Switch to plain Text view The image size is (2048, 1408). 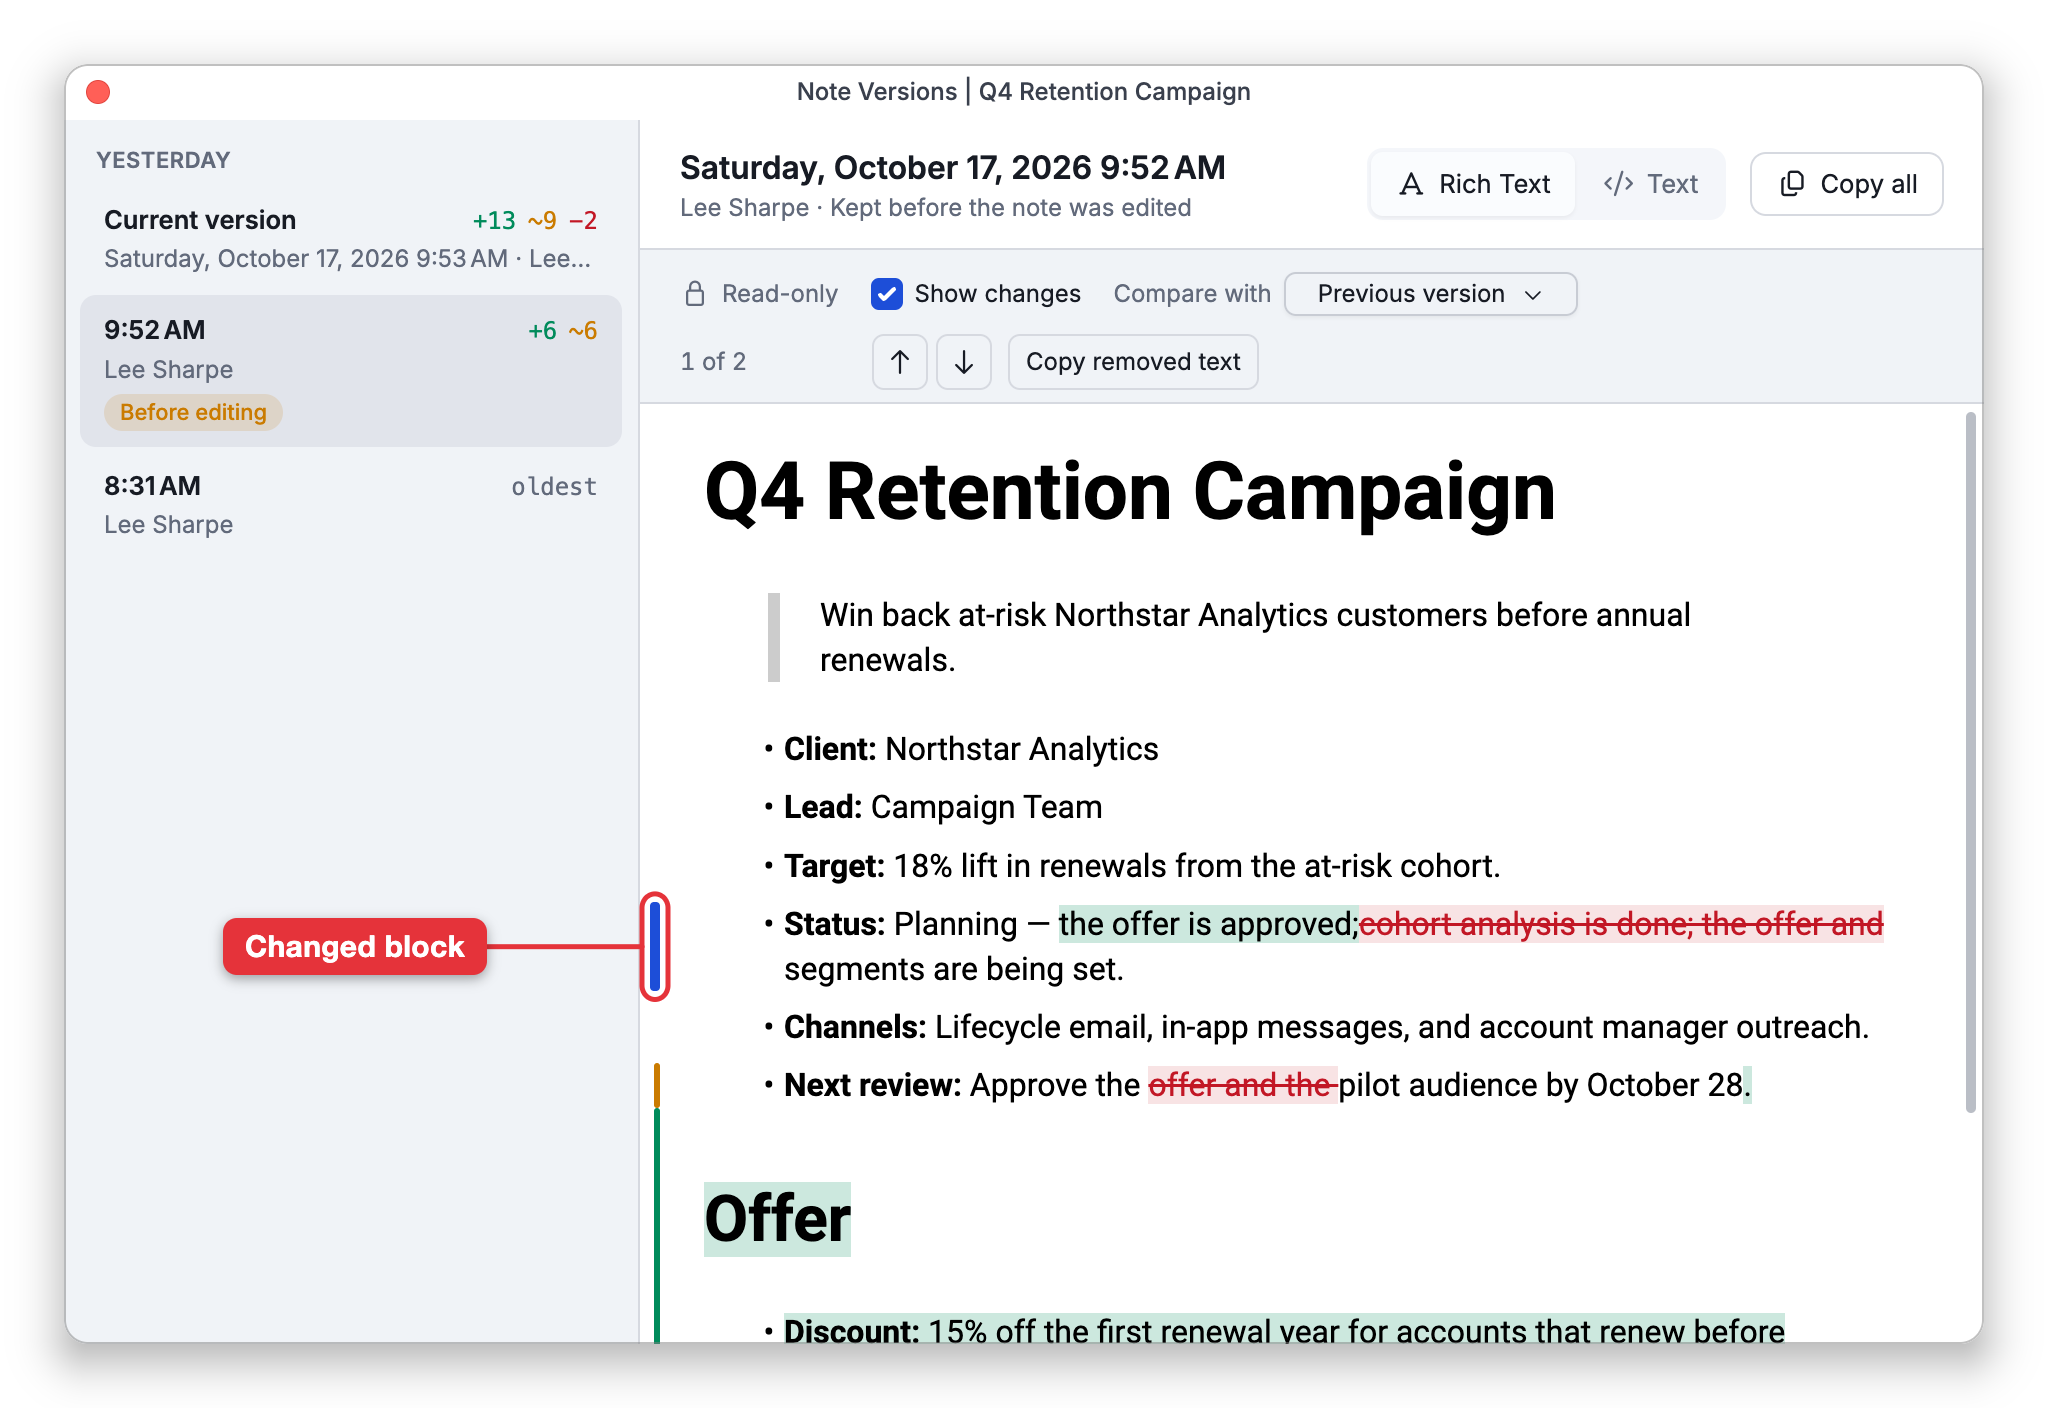point(1650,184)
